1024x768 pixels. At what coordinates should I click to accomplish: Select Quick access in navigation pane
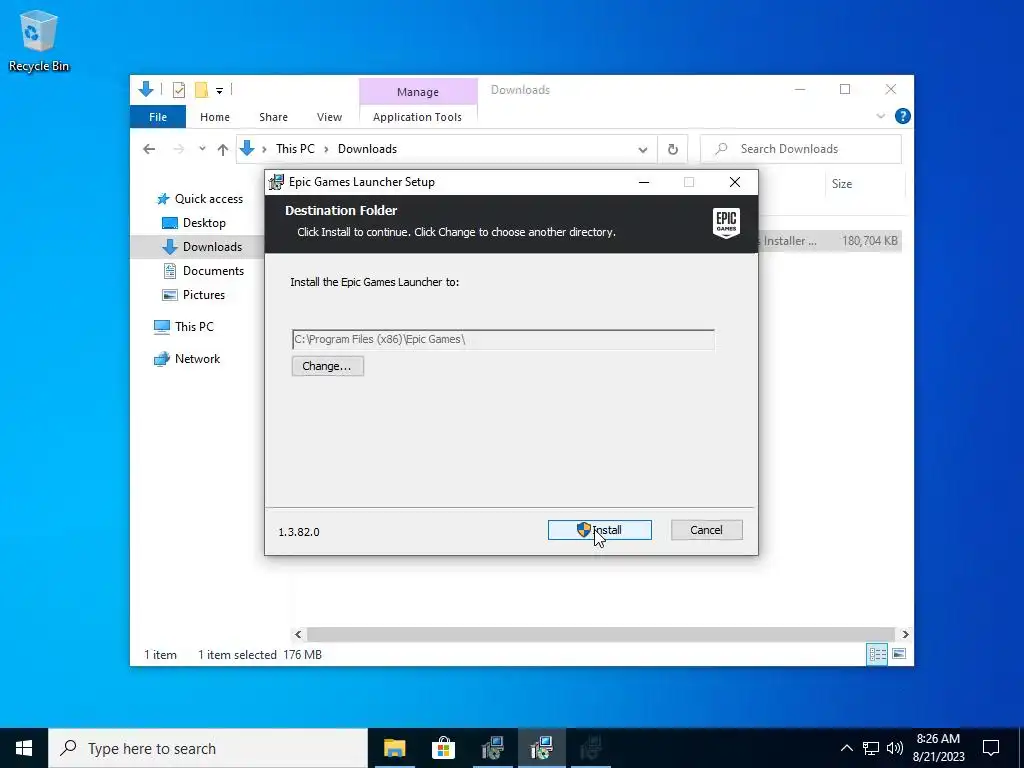(199, 199)
